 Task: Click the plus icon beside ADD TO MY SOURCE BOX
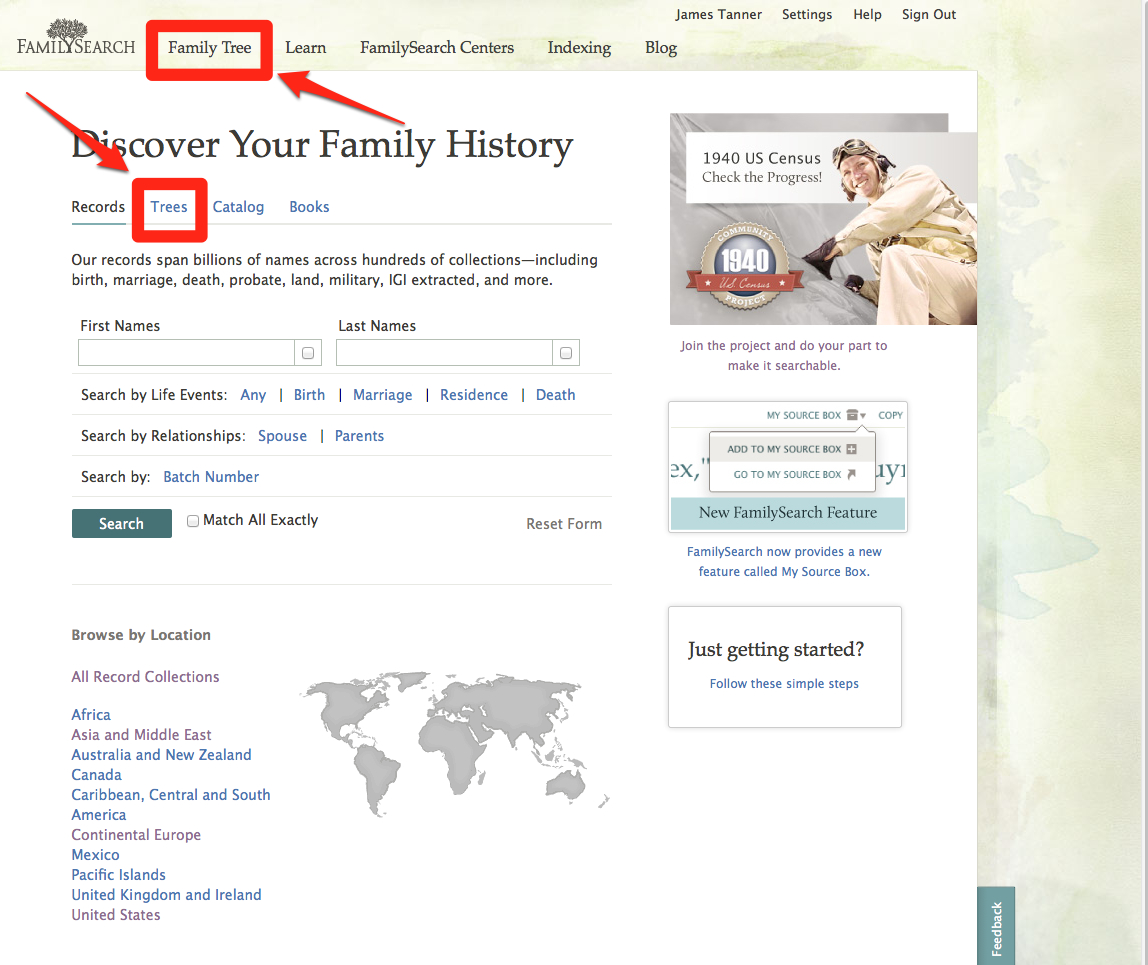(851, 449)
